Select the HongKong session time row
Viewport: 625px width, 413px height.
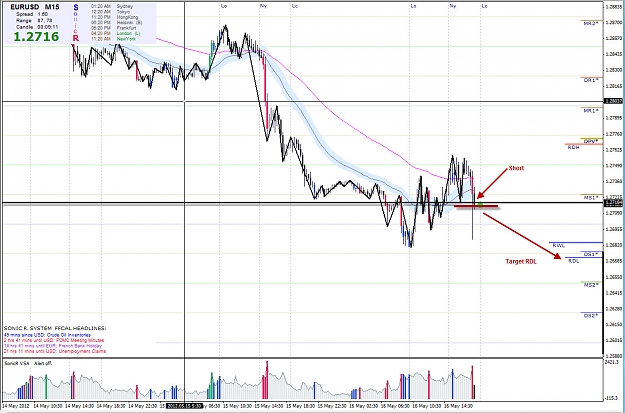click(114, 18)
